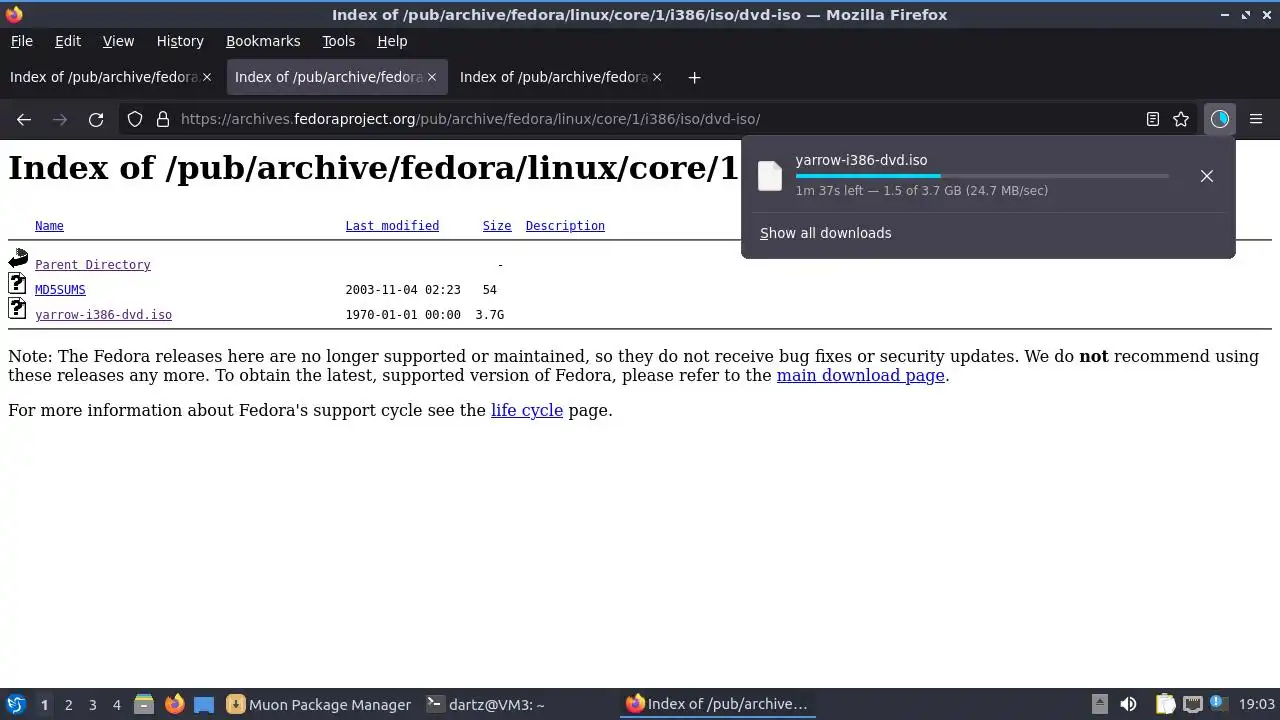Go back to the previous page

[x=24, y=119]
